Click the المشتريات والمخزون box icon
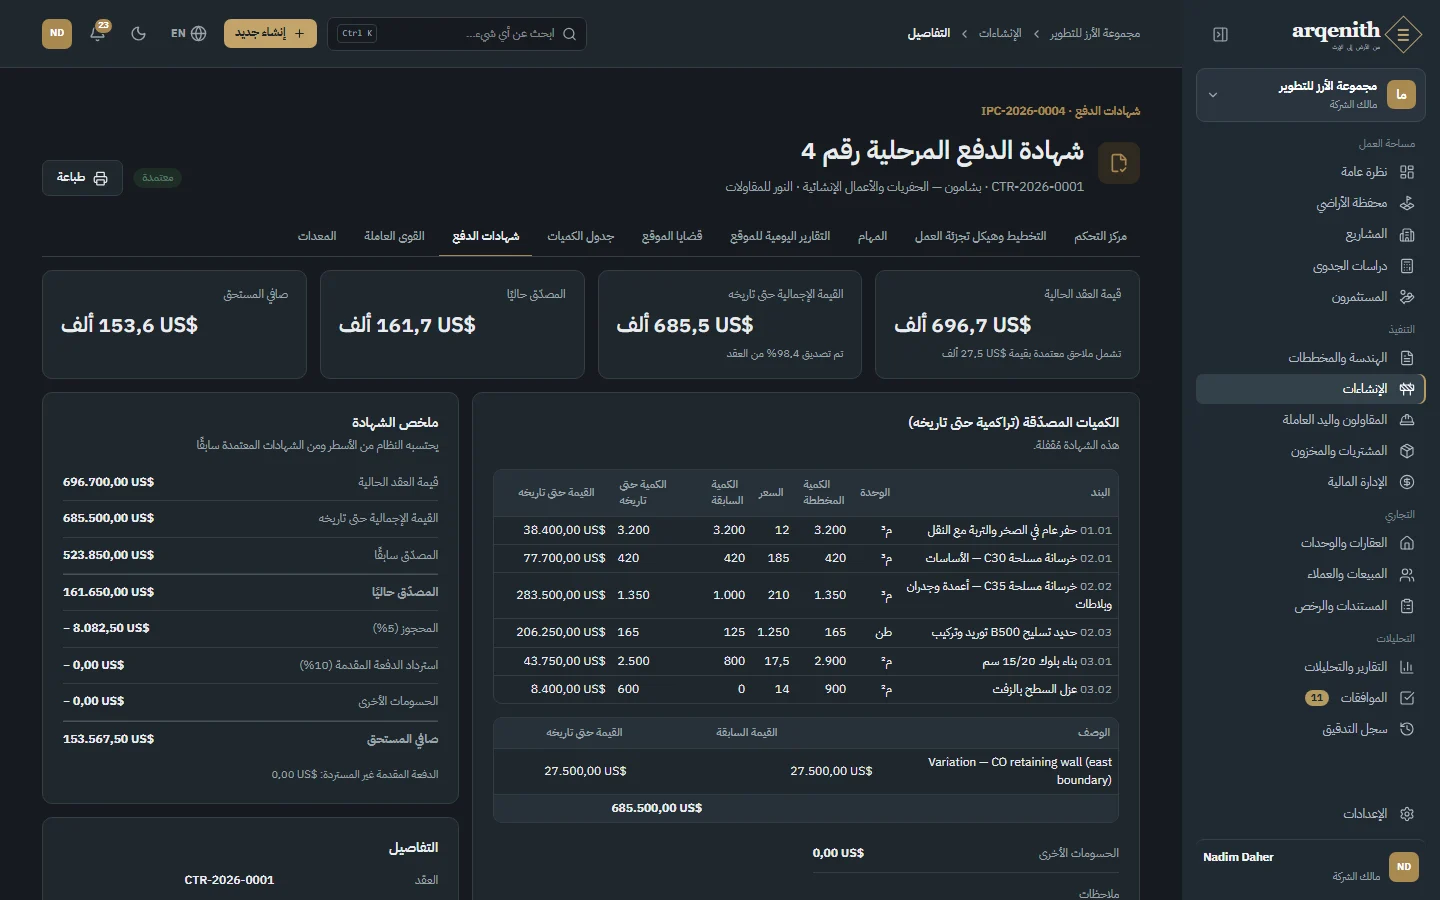Screen dimensions: 1440x900 1407,451
